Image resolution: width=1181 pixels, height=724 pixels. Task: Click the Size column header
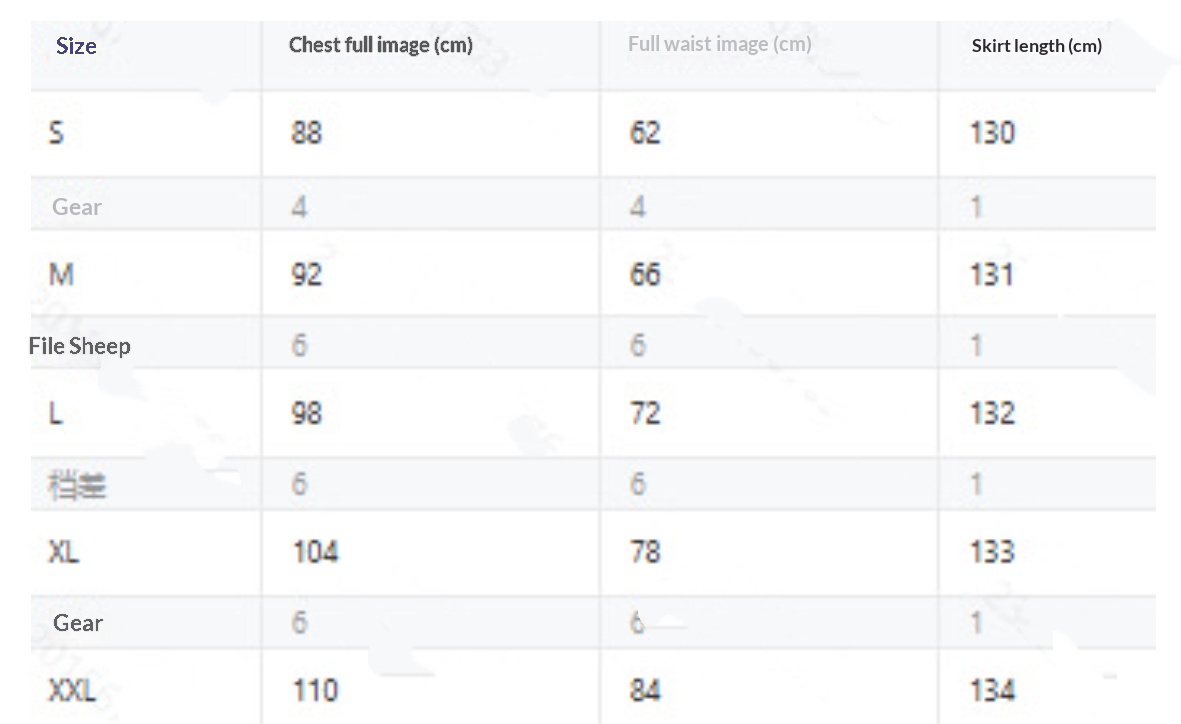pyautogui.click(x=76, y=46)
